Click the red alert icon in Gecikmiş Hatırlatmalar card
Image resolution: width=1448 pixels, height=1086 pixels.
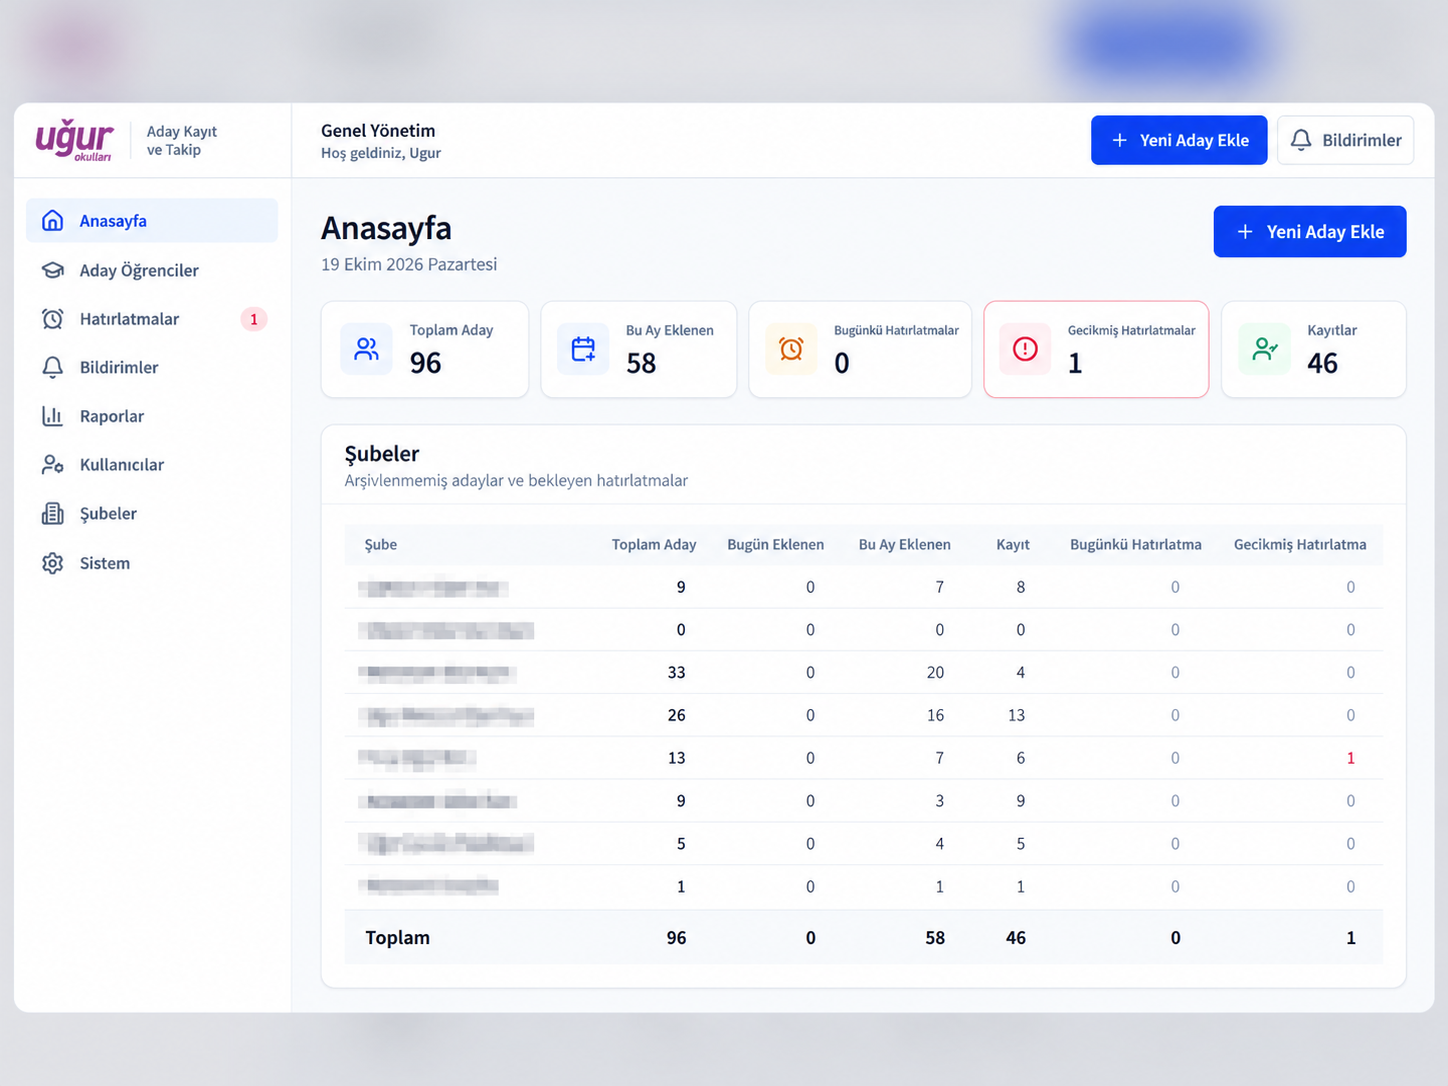click(x=1025, y=349)
